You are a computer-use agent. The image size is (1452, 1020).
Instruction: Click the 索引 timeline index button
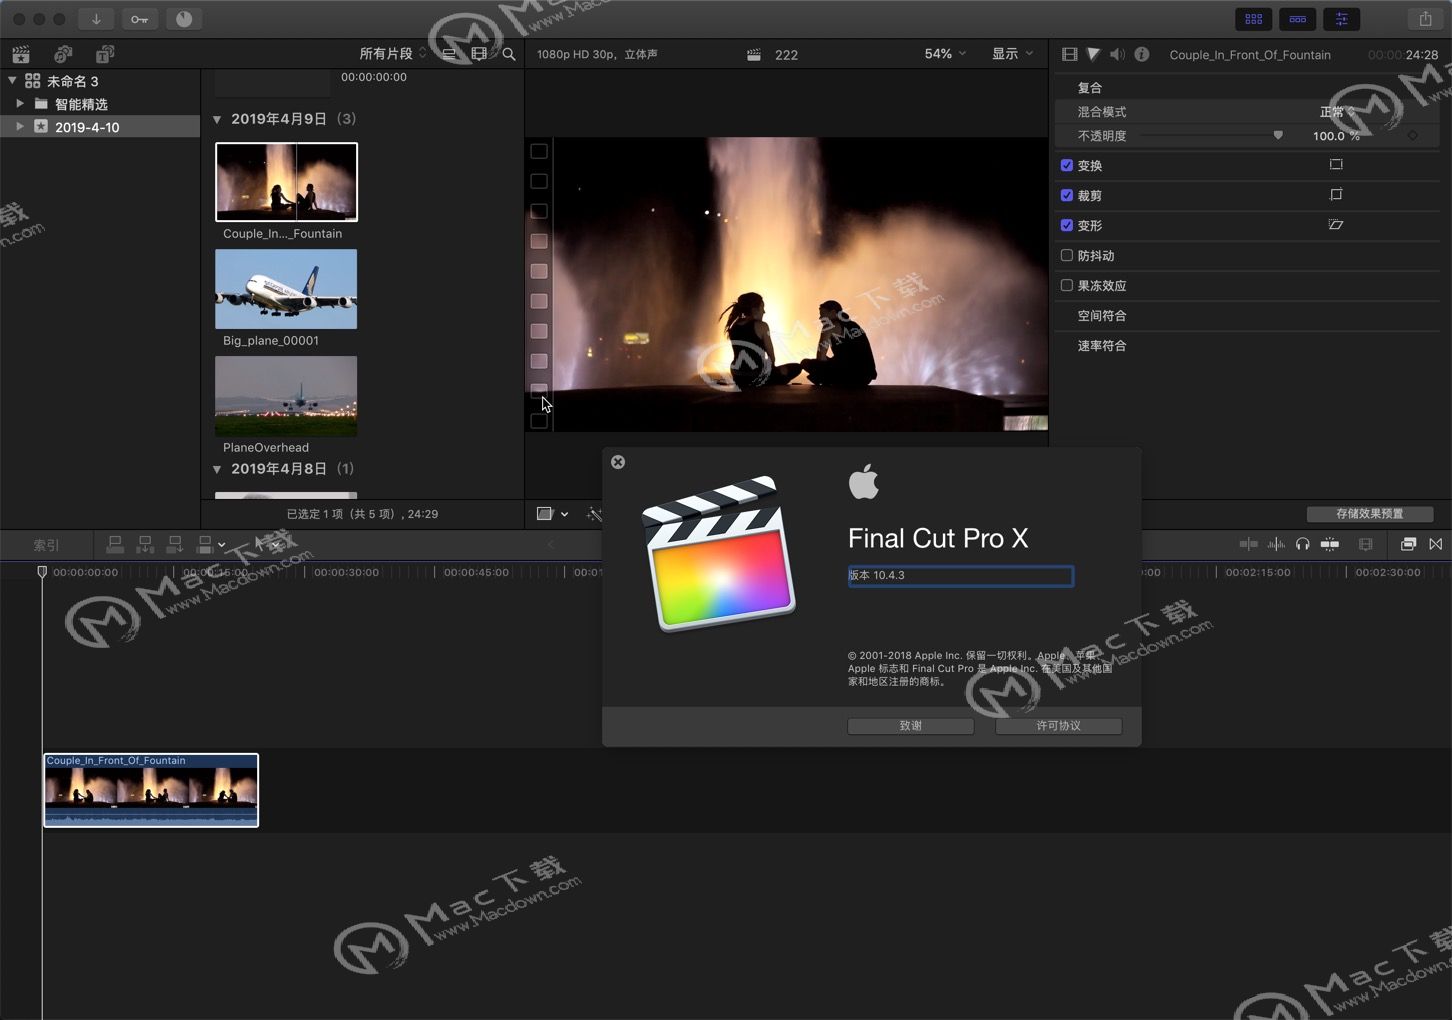pyautogui.click(x=46, y=545)
